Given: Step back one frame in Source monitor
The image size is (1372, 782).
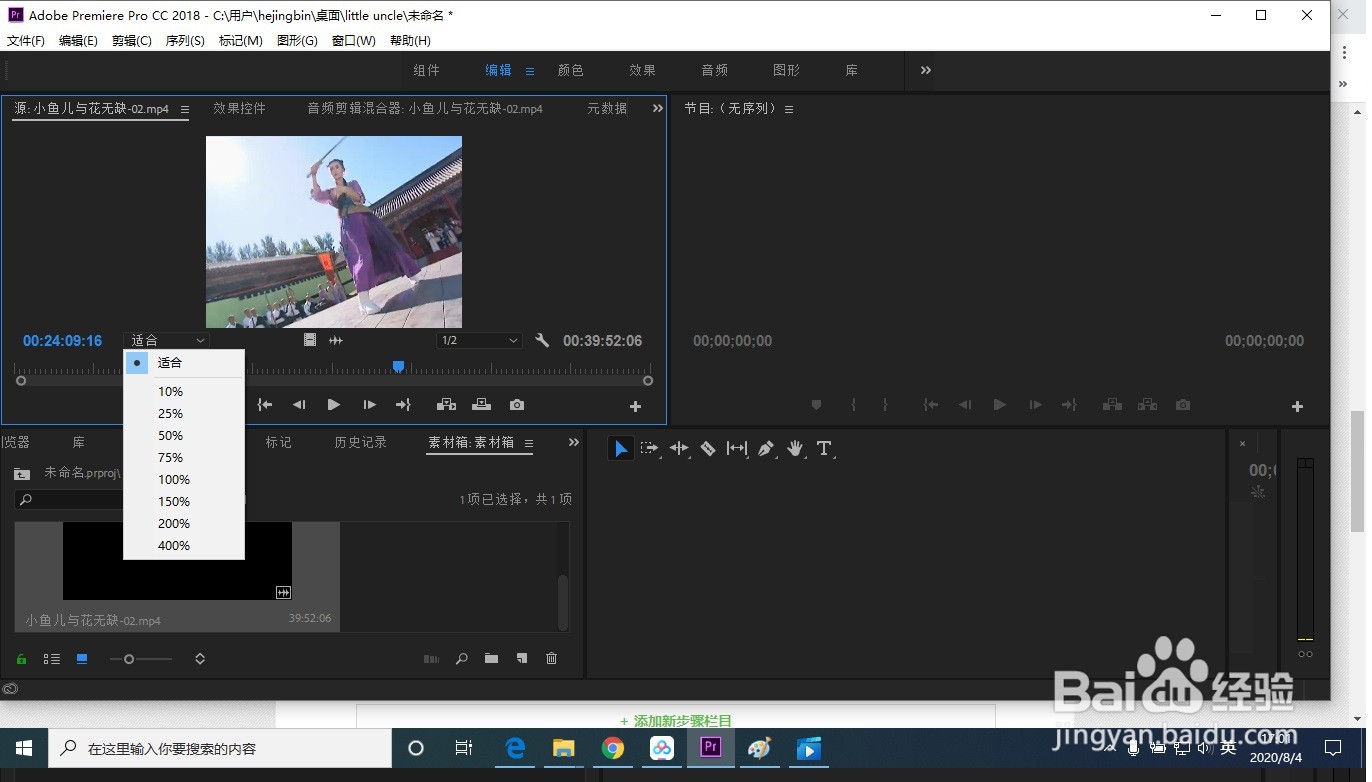Looking at the screenshot, I should pos(299,405).
